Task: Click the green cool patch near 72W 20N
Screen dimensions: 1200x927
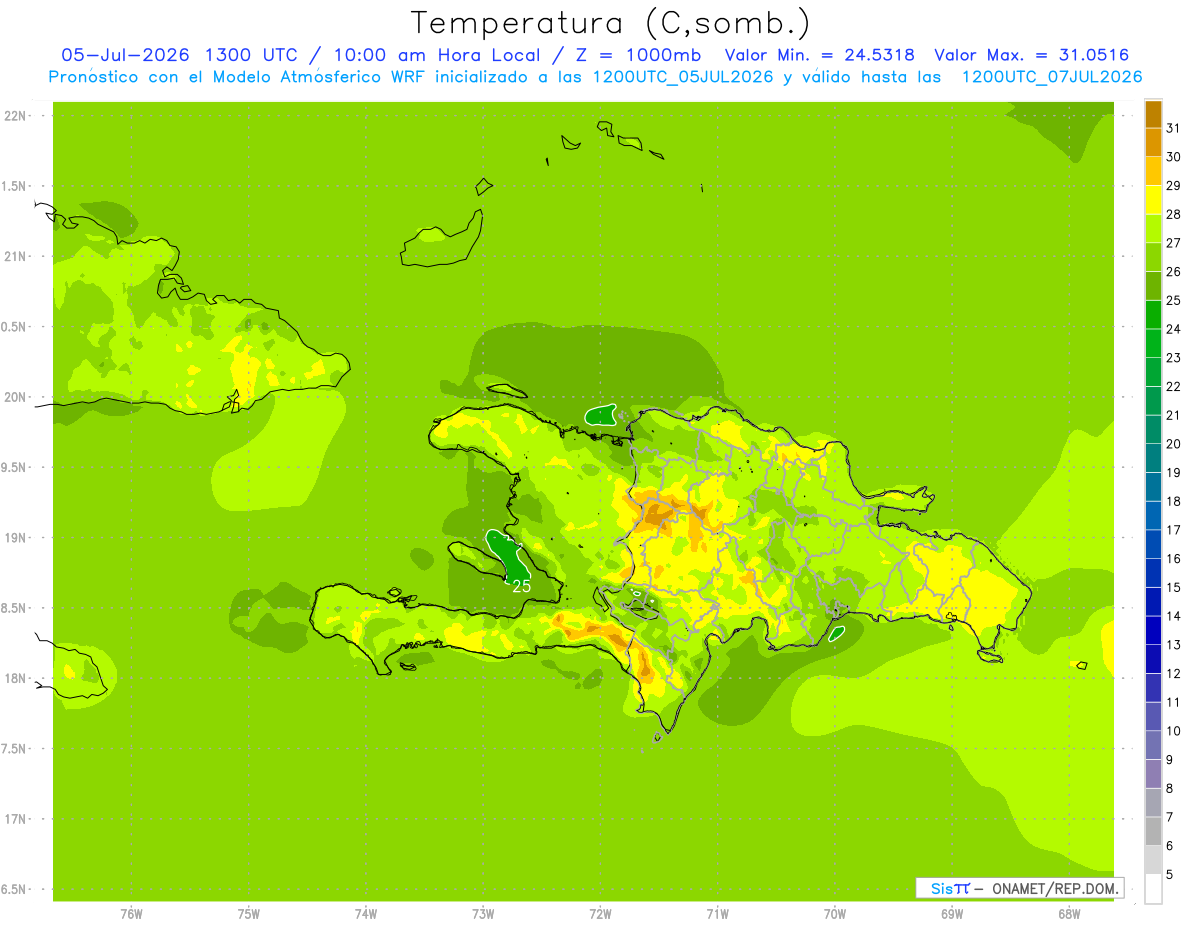Action: coord(601,414)
